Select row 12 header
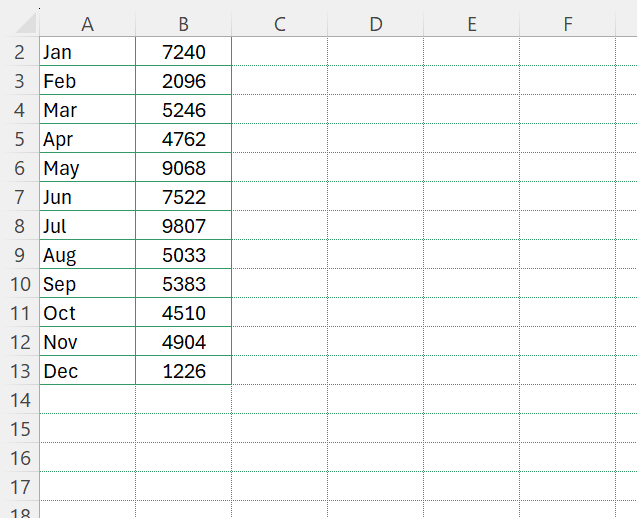 (x=20, y=342)
